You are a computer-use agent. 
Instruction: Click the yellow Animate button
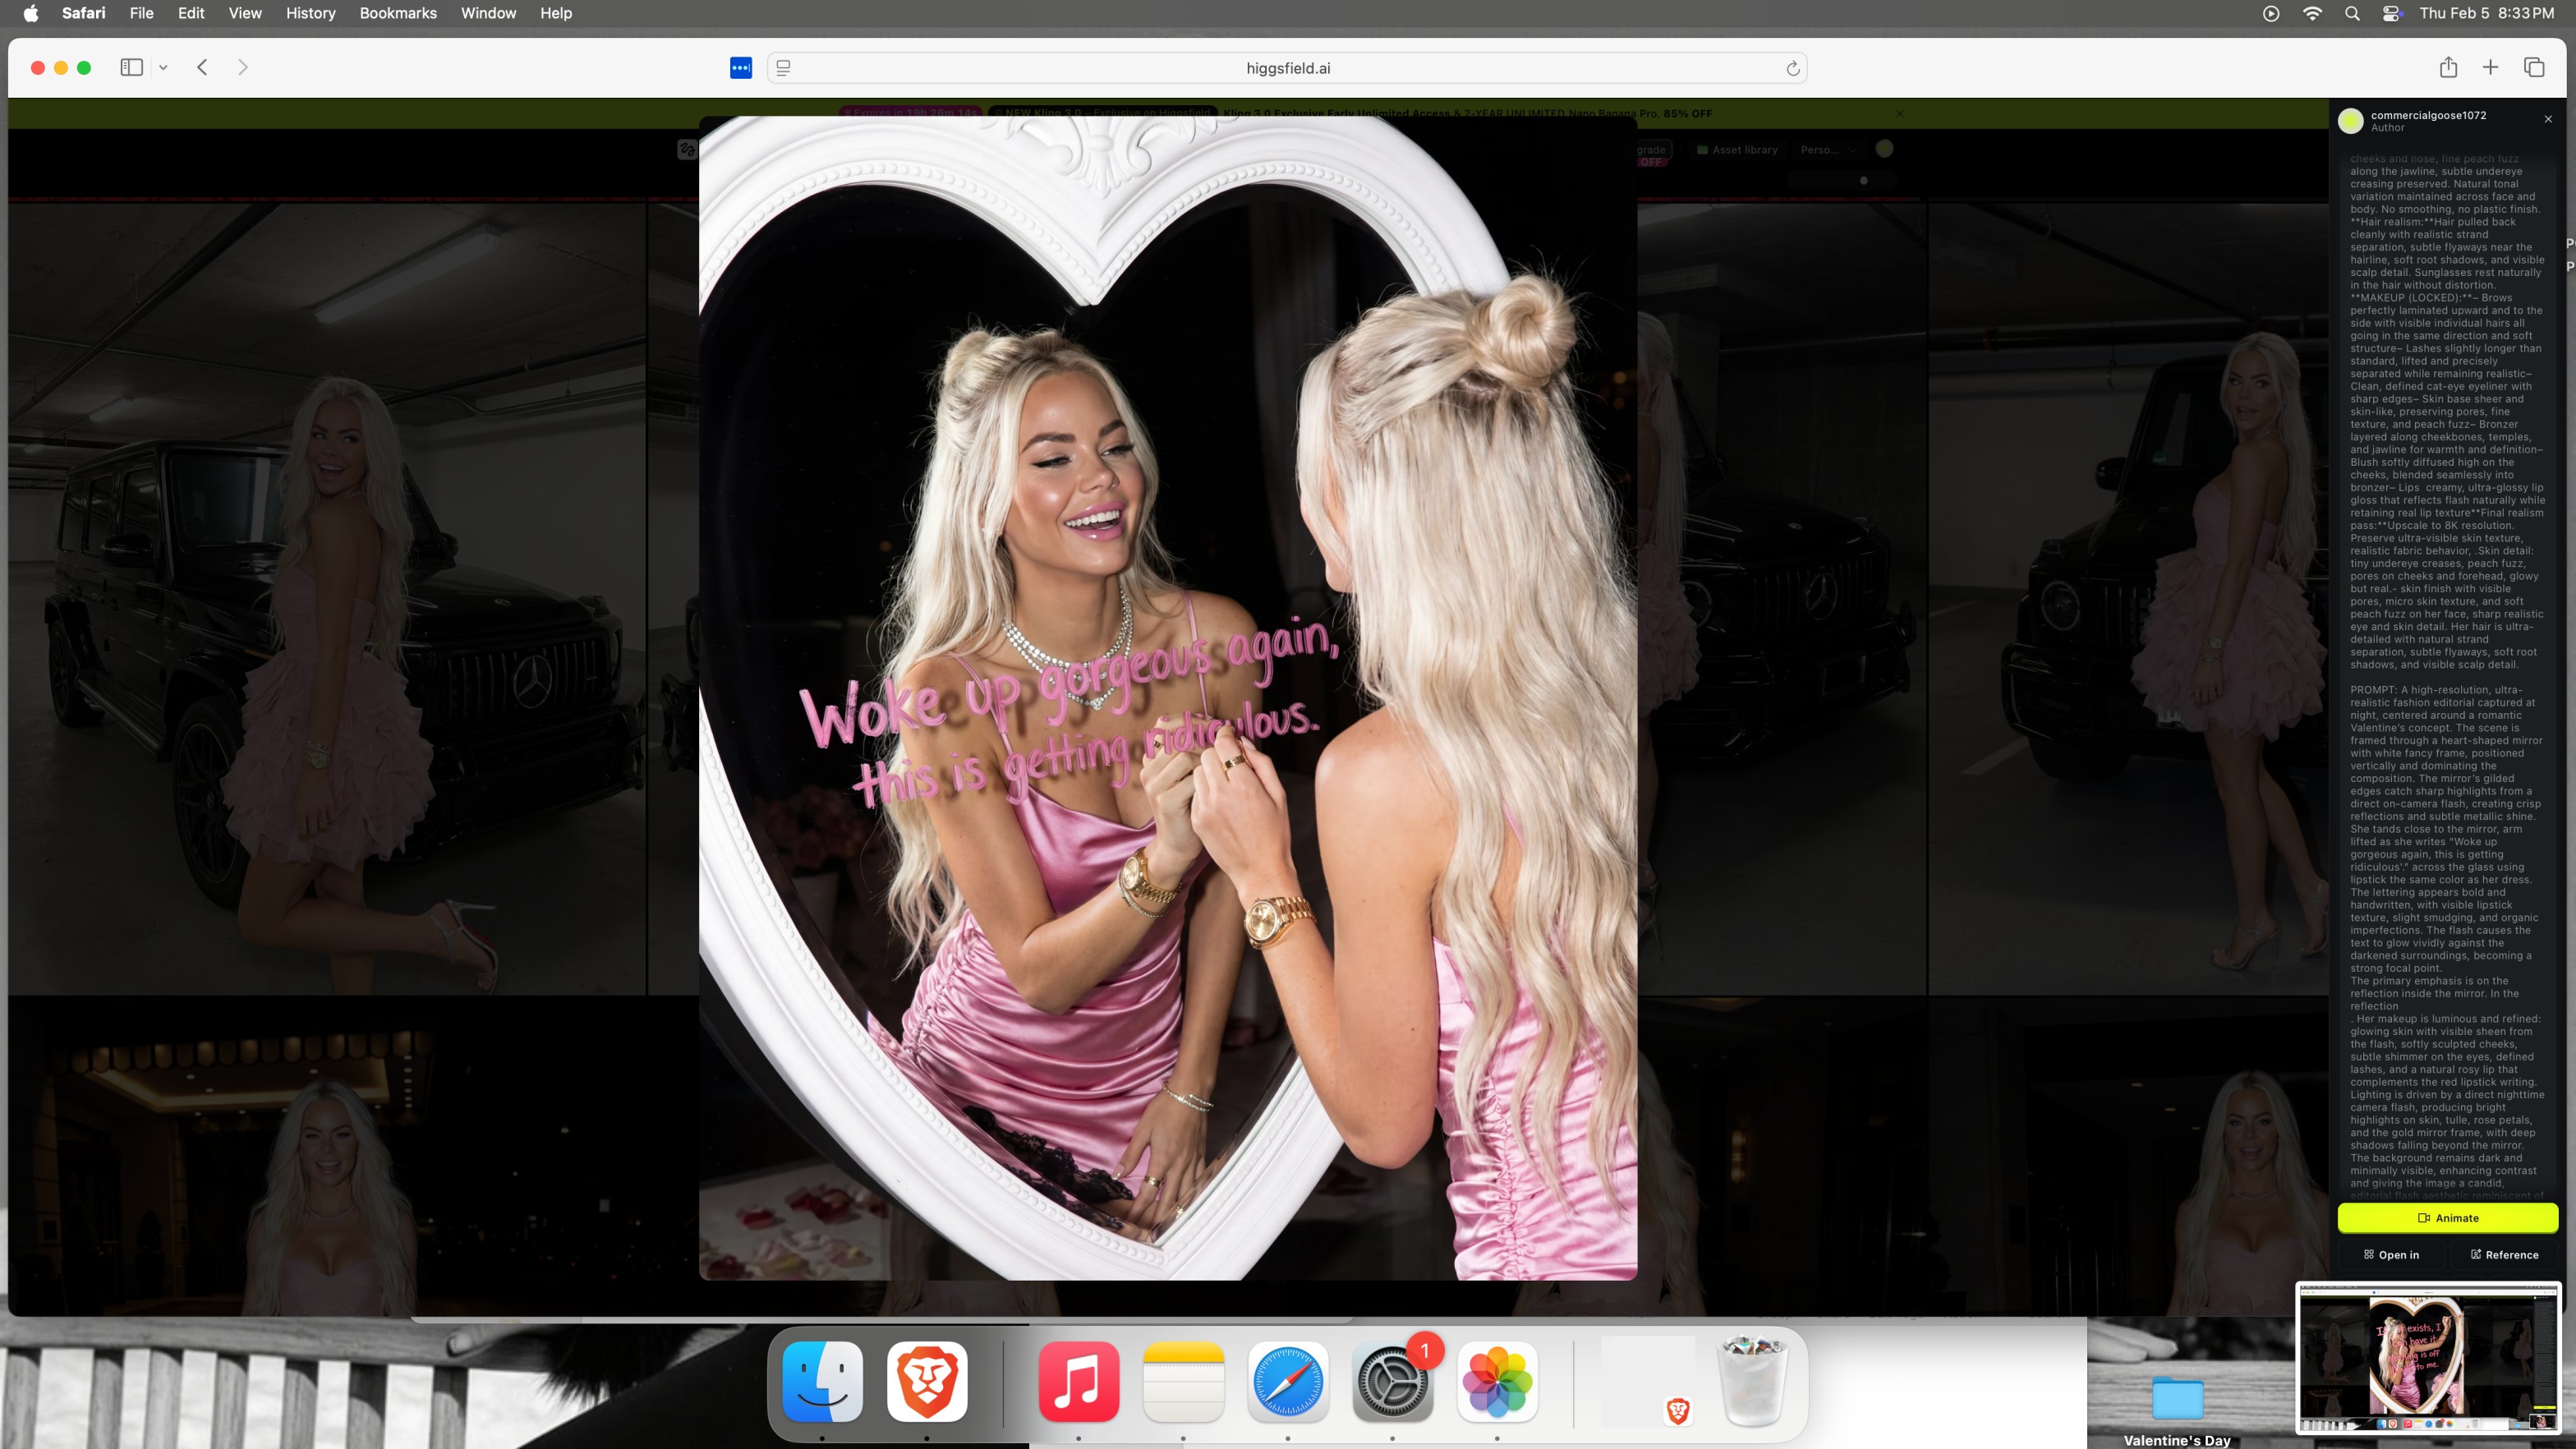click(2447, 1218)
